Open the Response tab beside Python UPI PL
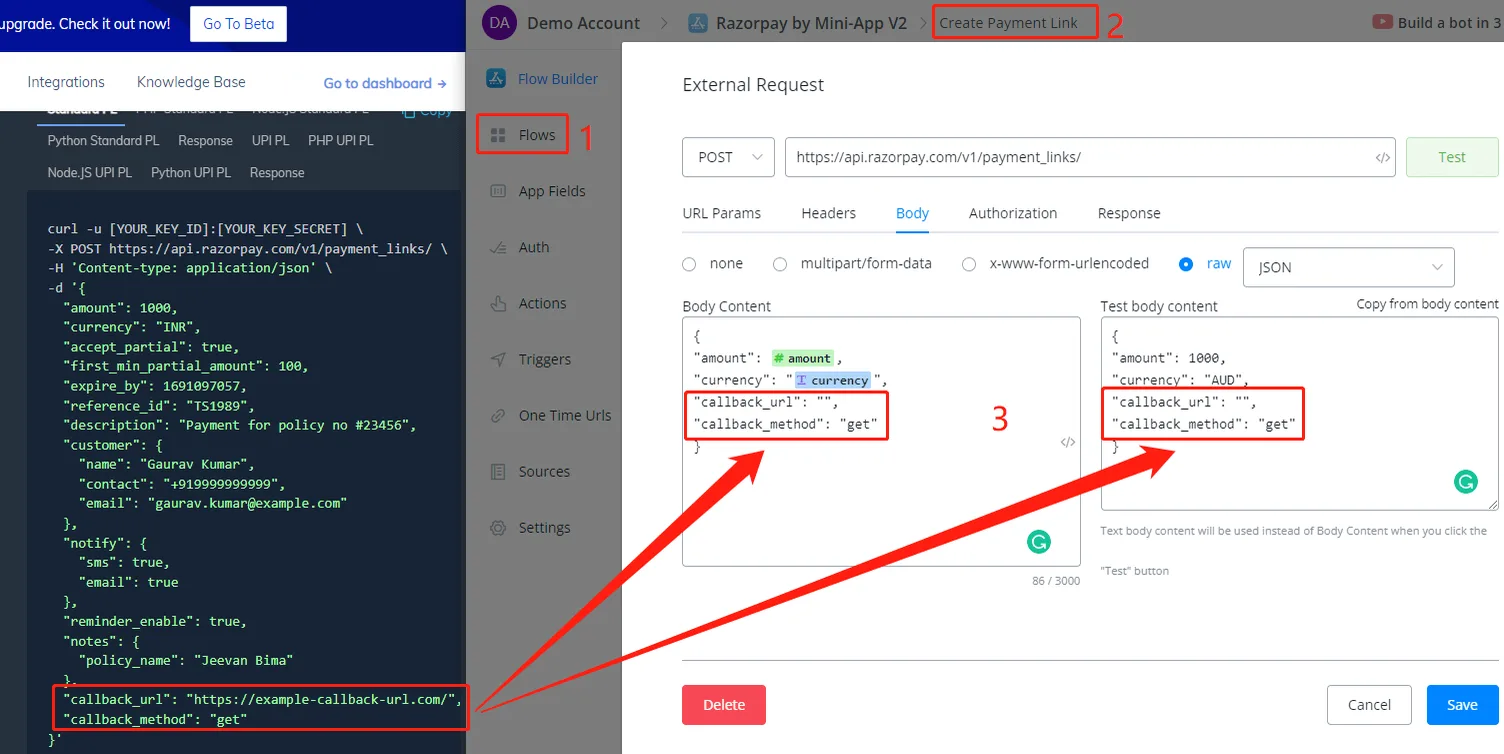 click(x=277, y=173)
